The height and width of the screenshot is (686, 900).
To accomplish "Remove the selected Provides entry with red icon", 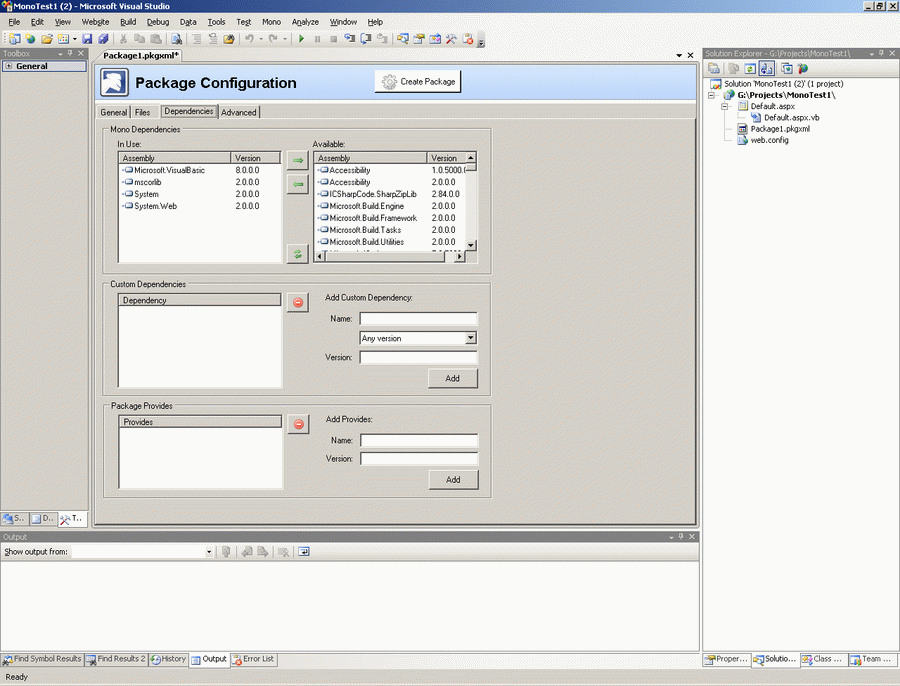I will click(298, 424).
